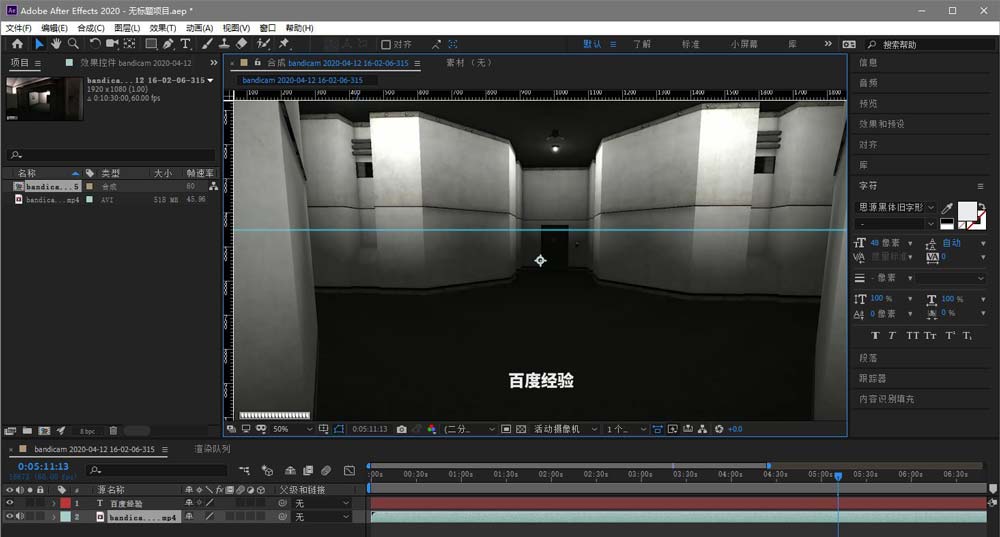Open the 跟踪器 panel

[x=872, y=378]
